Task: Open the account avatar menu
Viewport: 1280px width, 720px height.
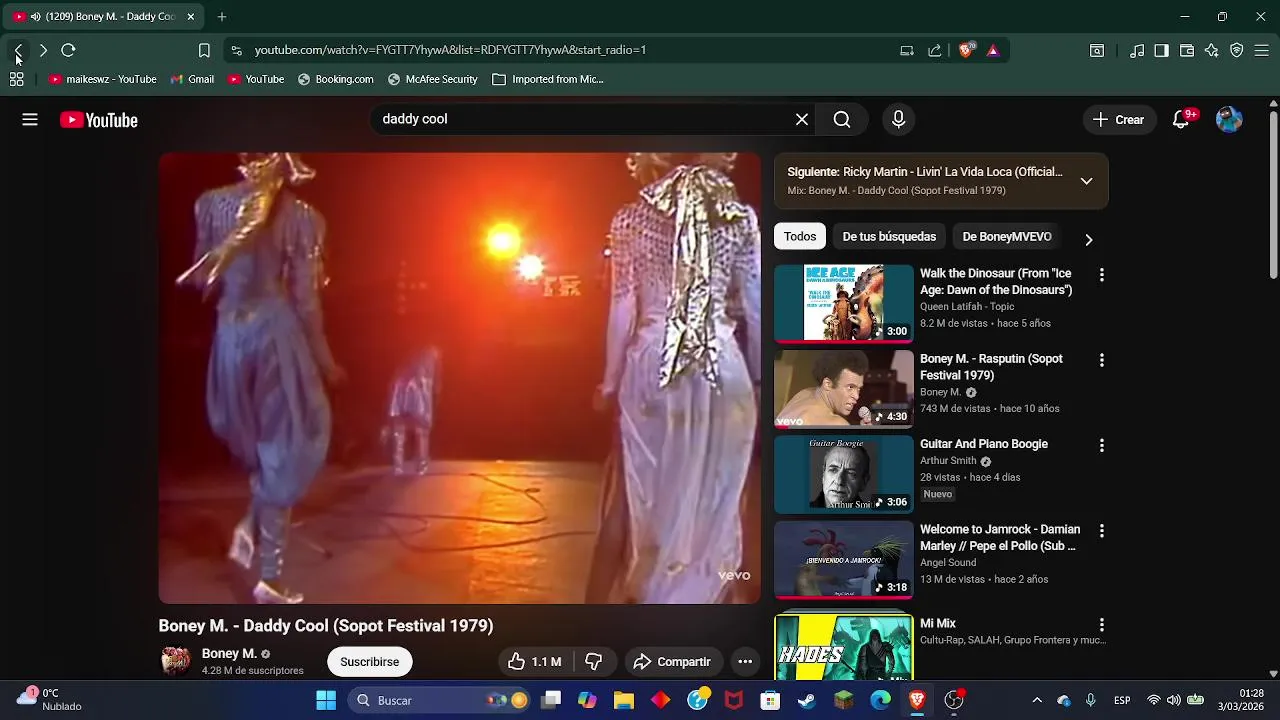Action: pos(1229,120)
